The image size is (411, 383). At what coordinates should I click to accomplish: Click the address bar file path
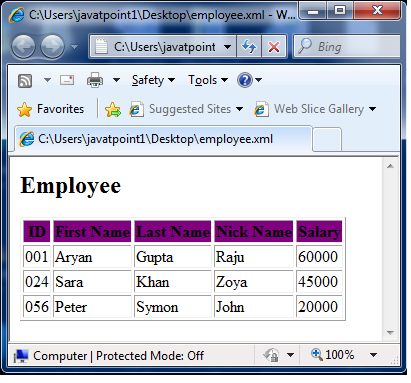point(165,47)
